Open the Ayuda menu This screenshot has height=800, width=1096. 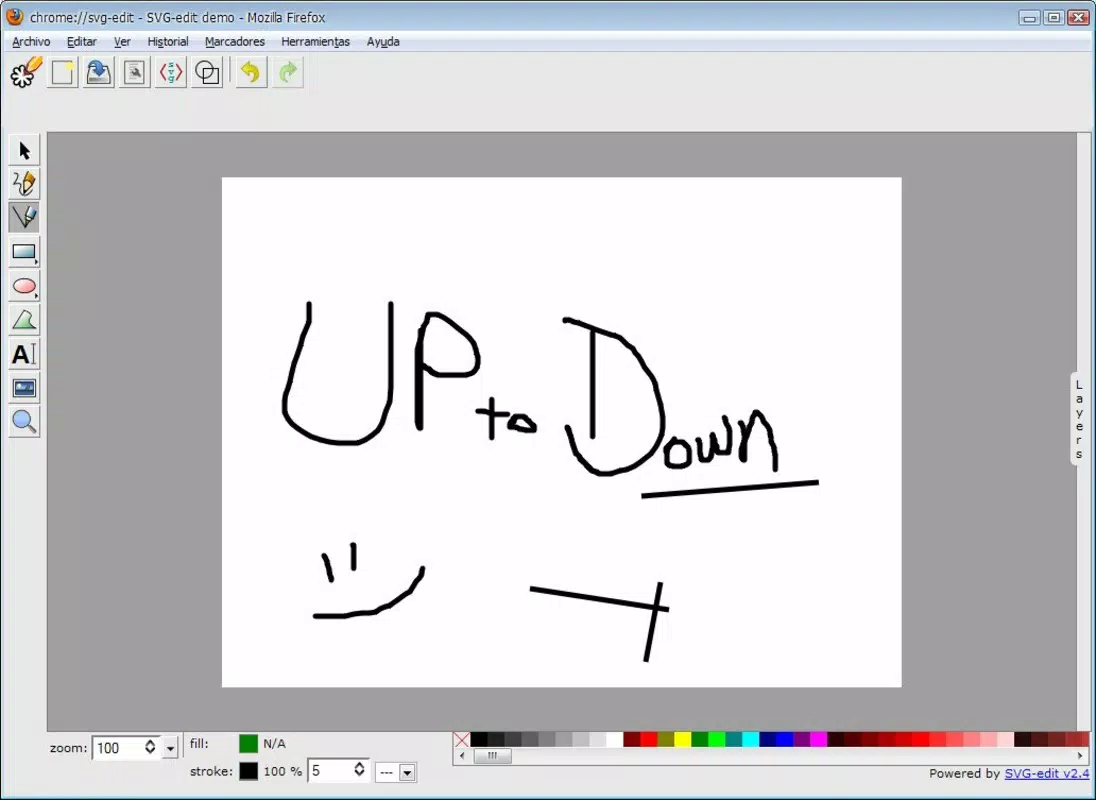(383, 42)
